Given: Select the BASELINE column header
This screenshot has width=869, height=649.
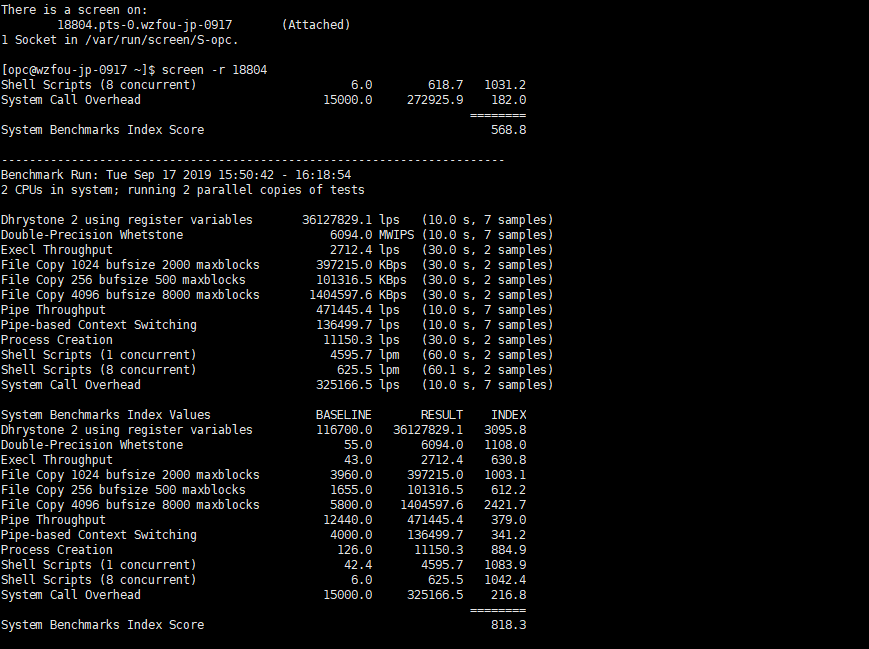Looking at the screenshot, I should coord(344,415).
